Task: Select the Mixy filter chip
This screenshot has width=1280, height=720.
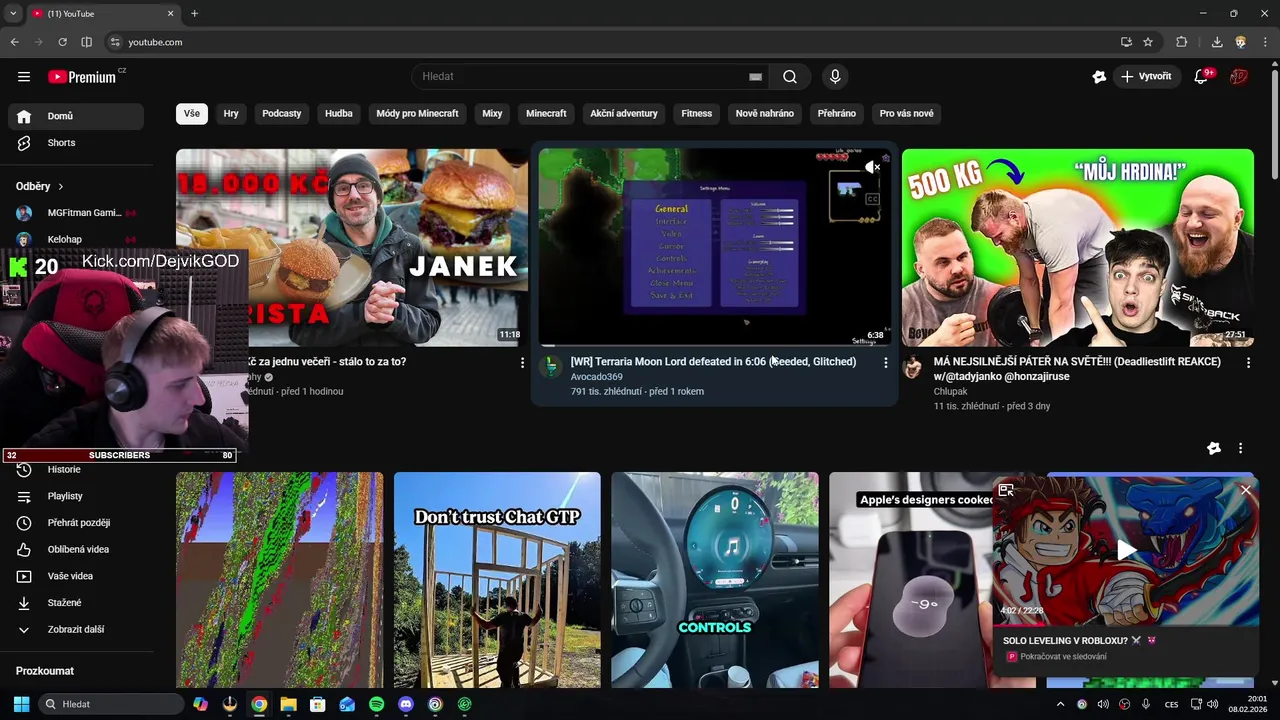Action: [492, 114]
